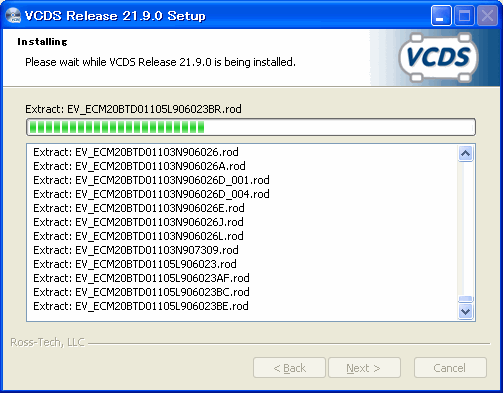
Task: Click the installer disc icon in title bar
Action: click(13, 15)
